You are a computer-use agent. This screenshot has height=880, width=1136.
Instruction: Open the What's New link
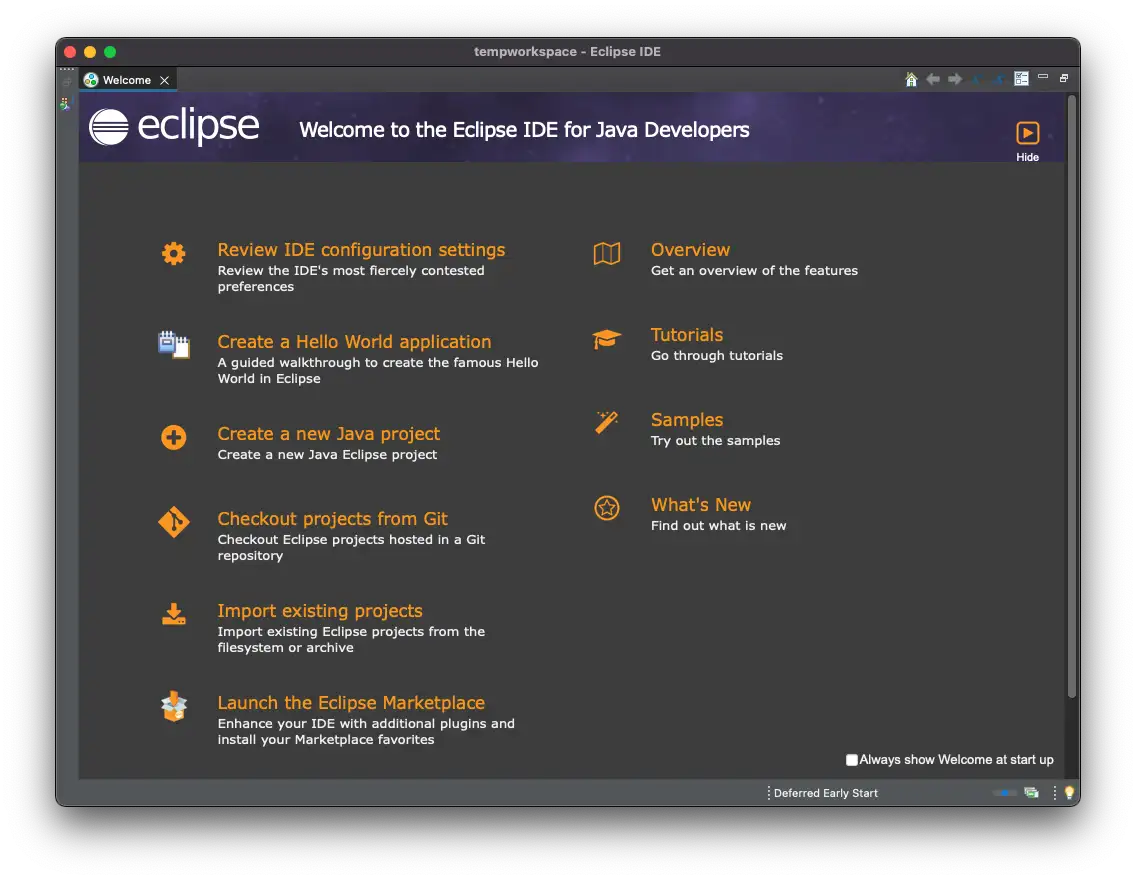point(701,505)
